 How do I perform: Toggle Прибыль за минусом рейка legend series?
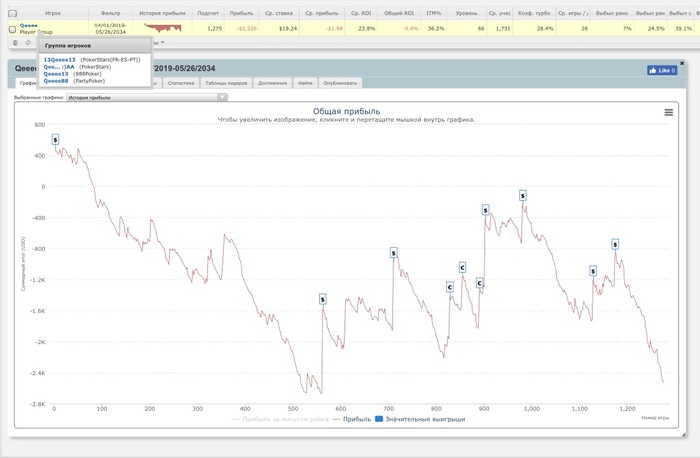280,419
